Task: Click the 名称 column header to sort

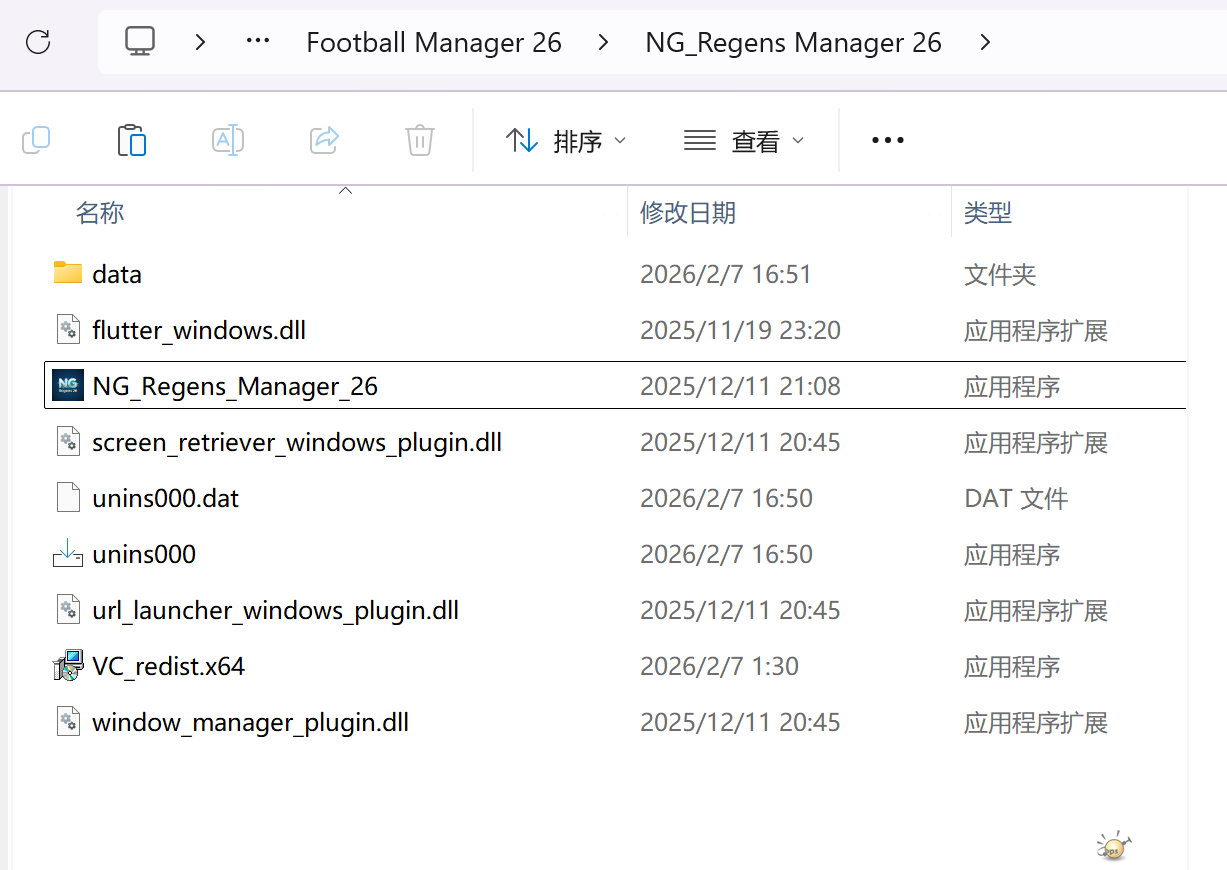Action: click(x=100, y=212)
